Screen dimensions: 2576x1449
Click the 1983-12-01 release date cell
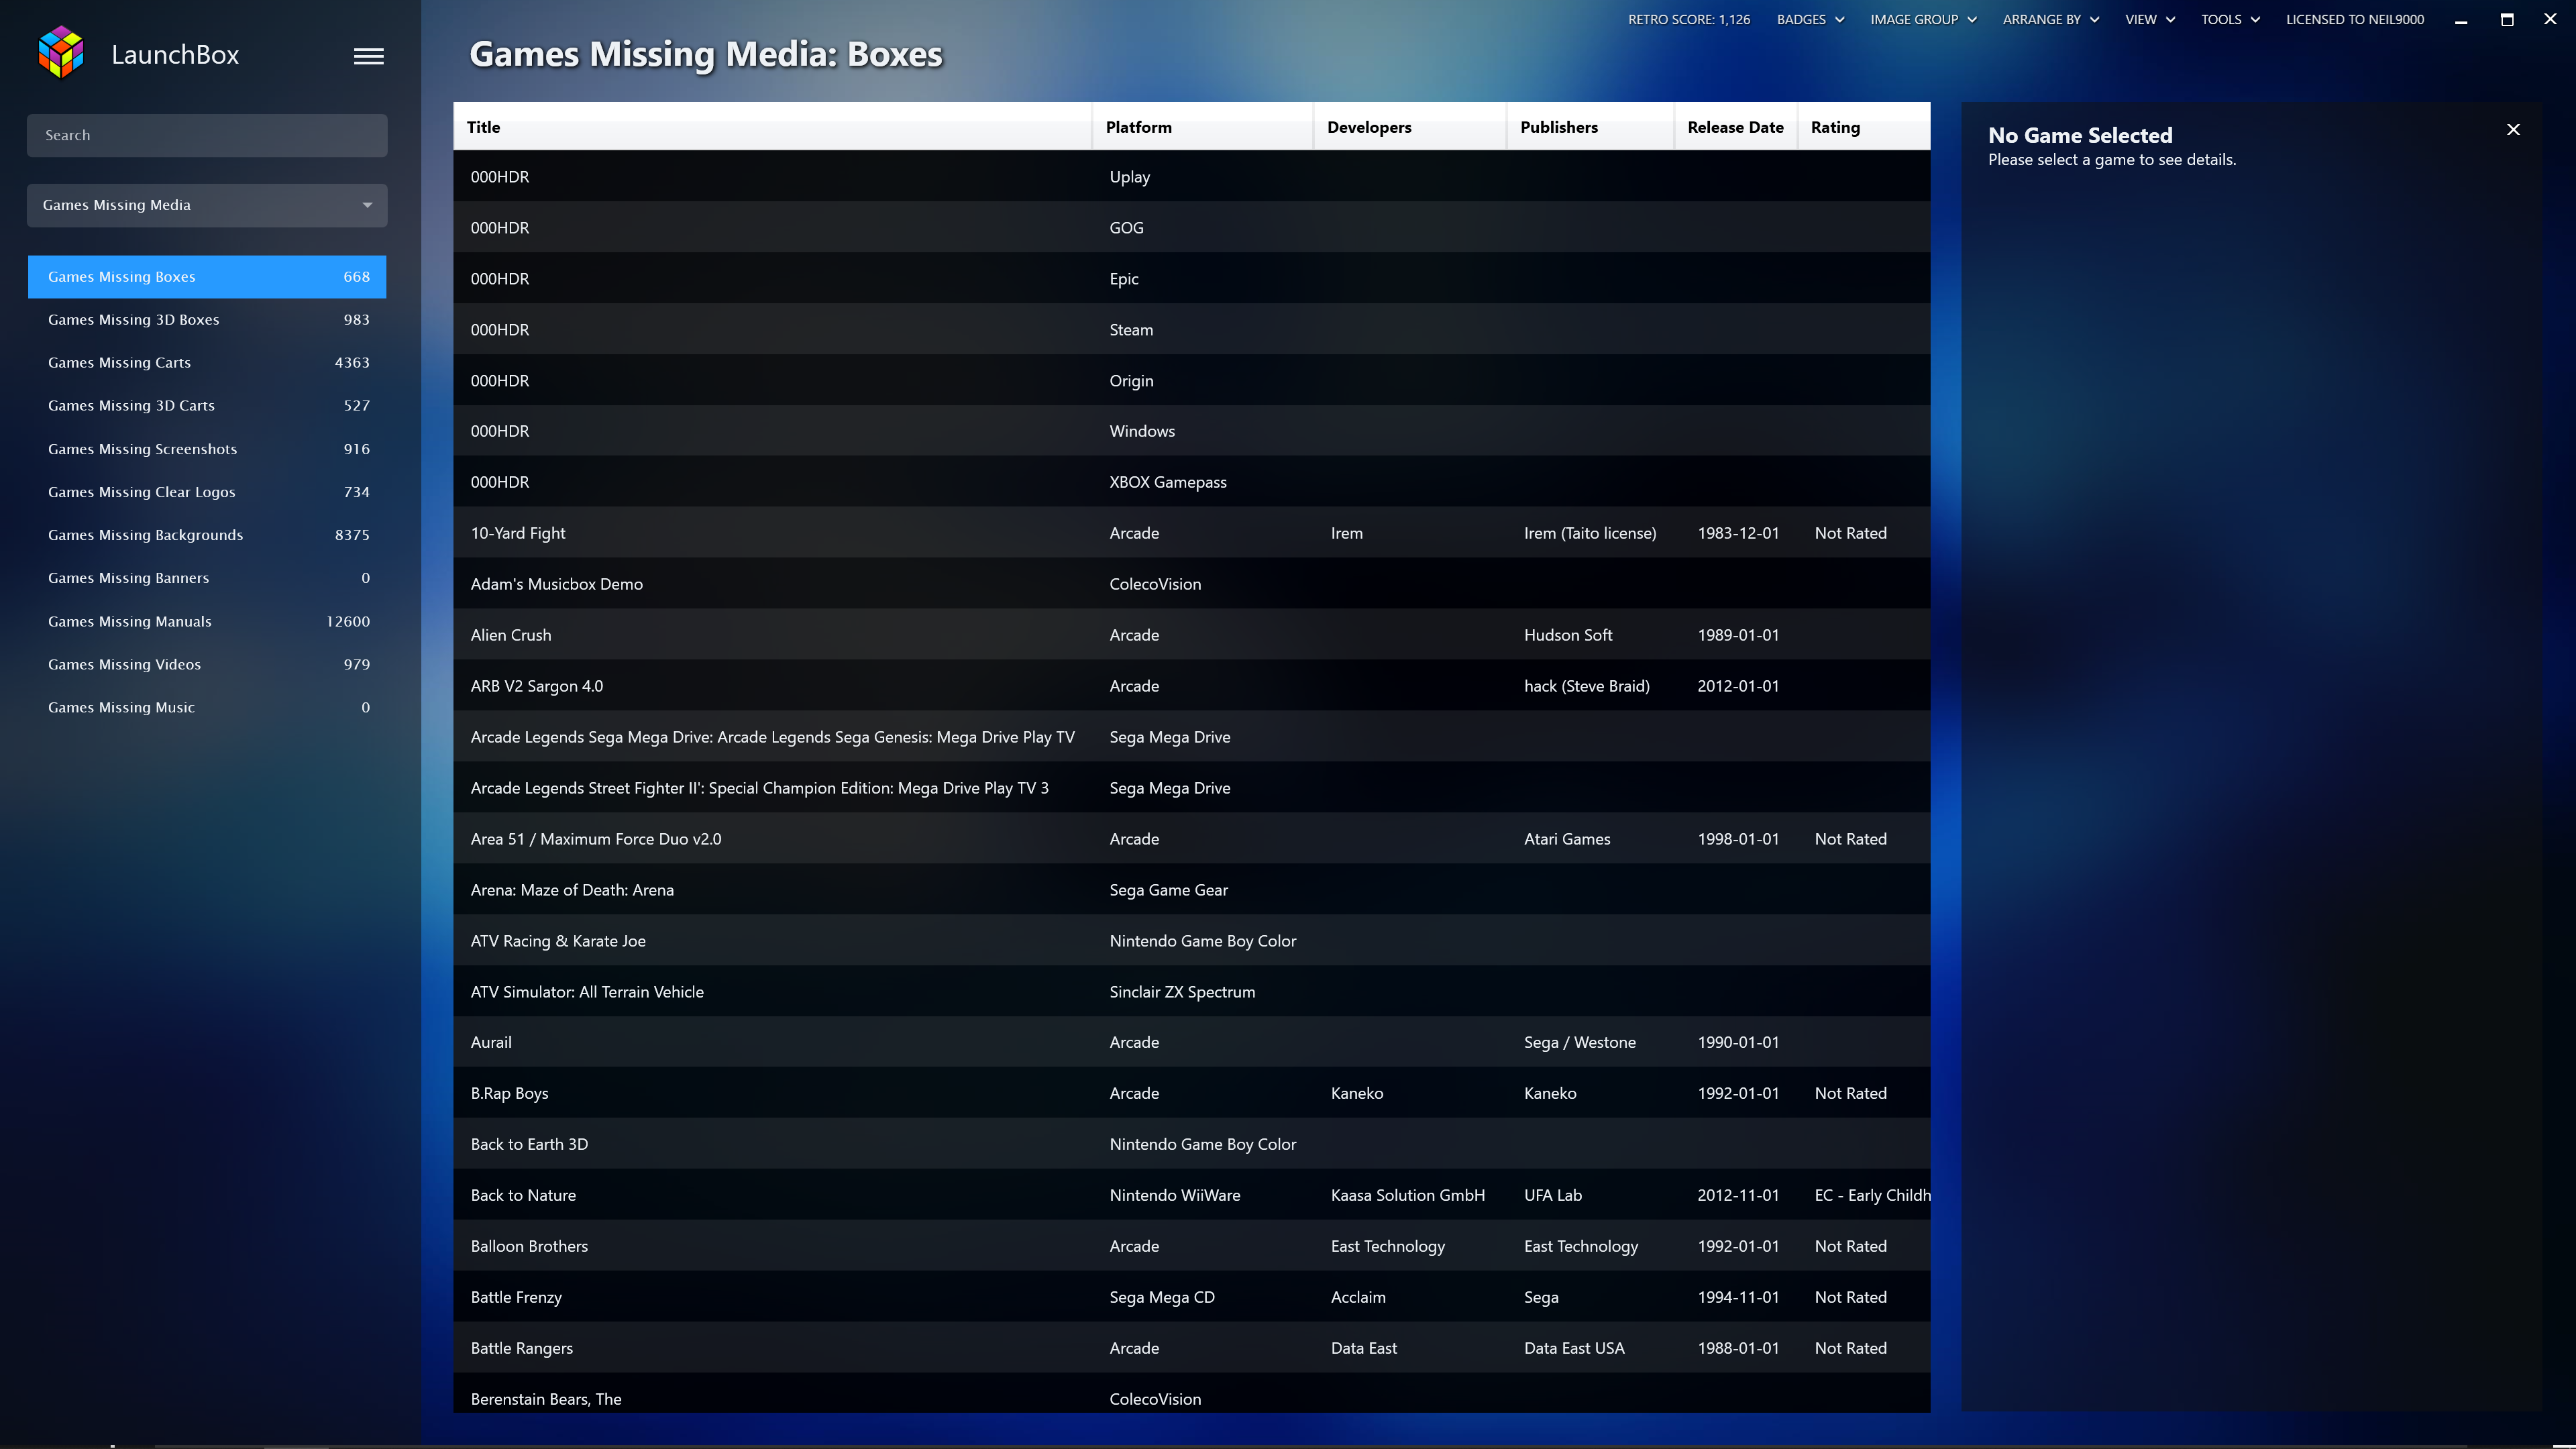[x=1738, y=533]
